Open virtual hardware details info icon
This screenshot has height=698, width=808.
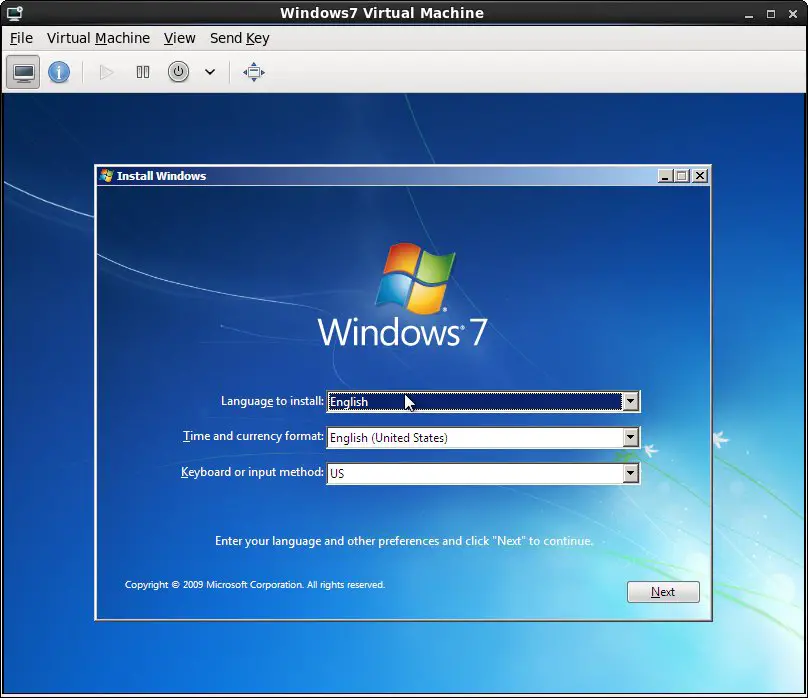59,72
